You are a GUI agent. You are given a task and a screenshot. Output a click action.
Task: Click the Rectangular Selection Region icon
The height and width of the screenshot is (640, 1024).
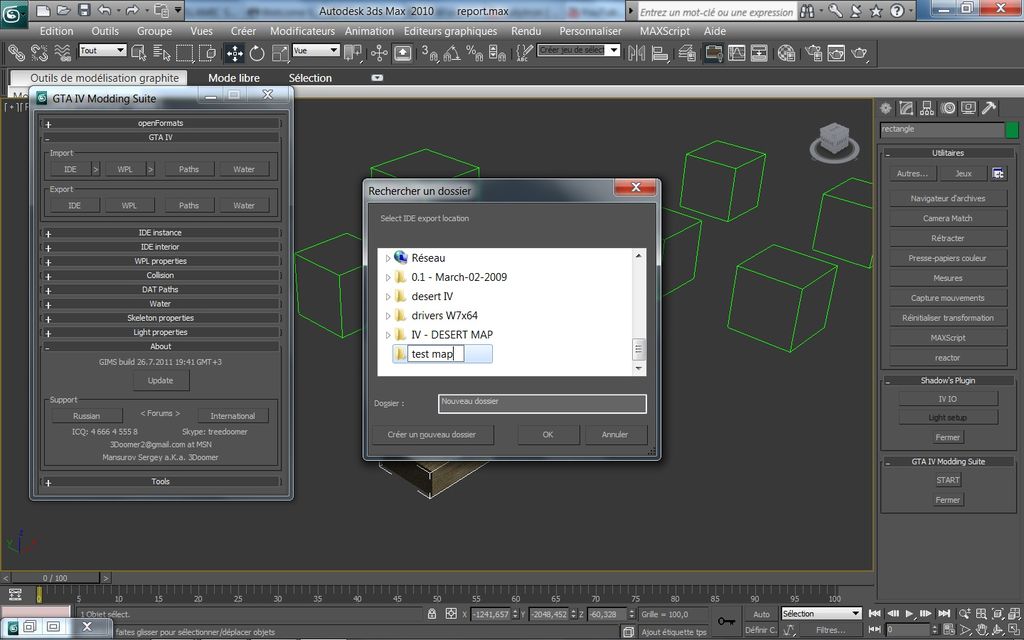(x=185, y=53)
